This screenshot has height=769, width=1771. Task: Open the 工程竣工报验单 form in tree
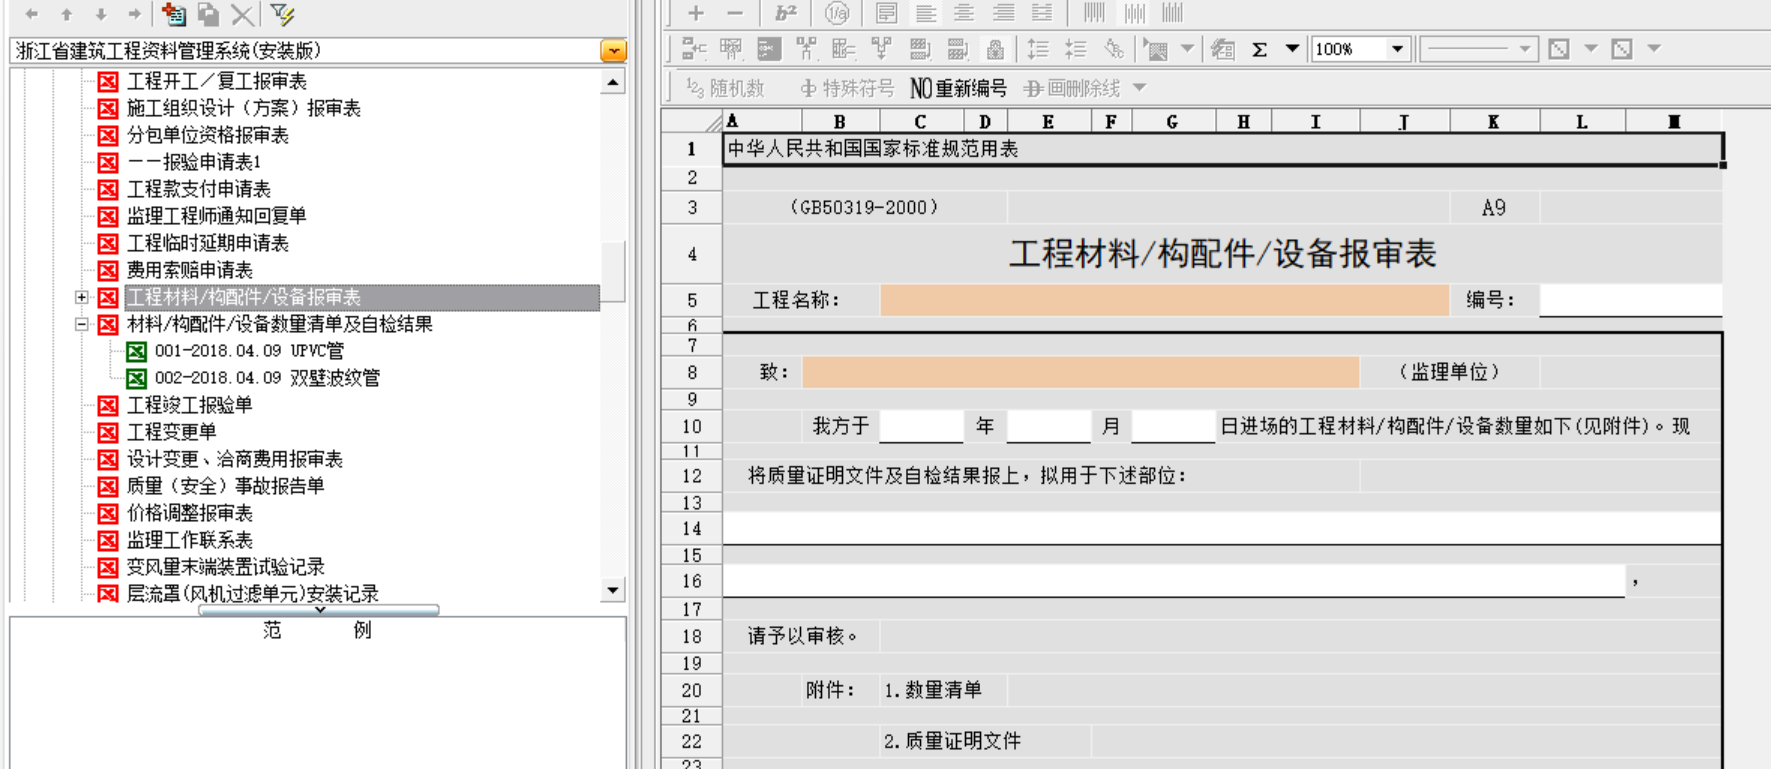[189, 405]
